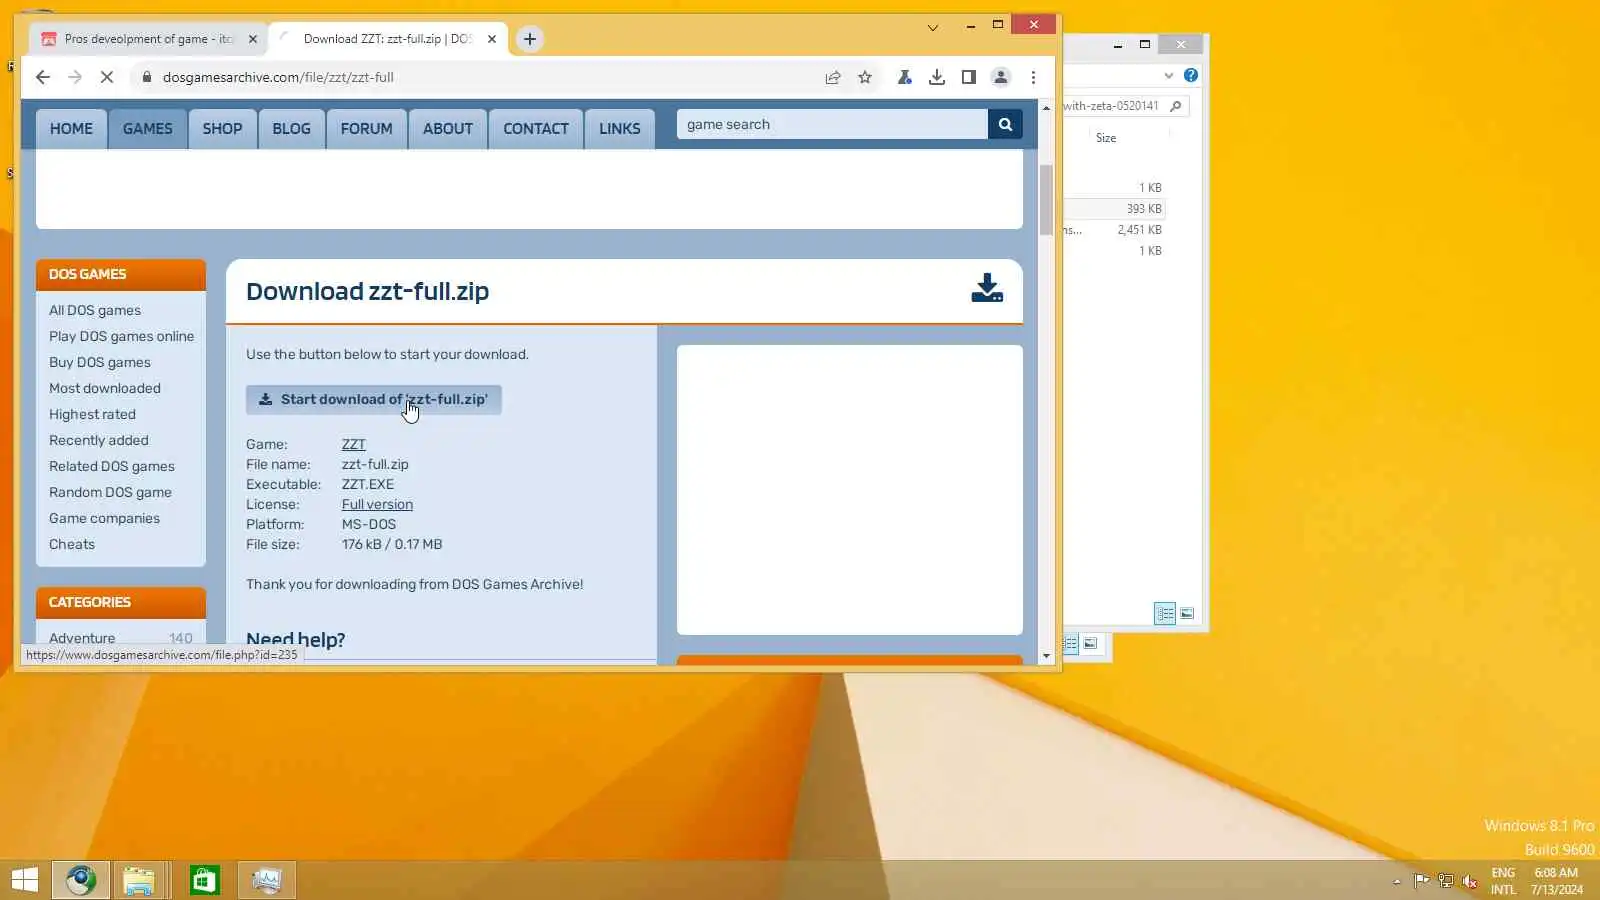Click the browser icon on the taskbar
The image size is (1600, 900).
(x=81, y=880)
